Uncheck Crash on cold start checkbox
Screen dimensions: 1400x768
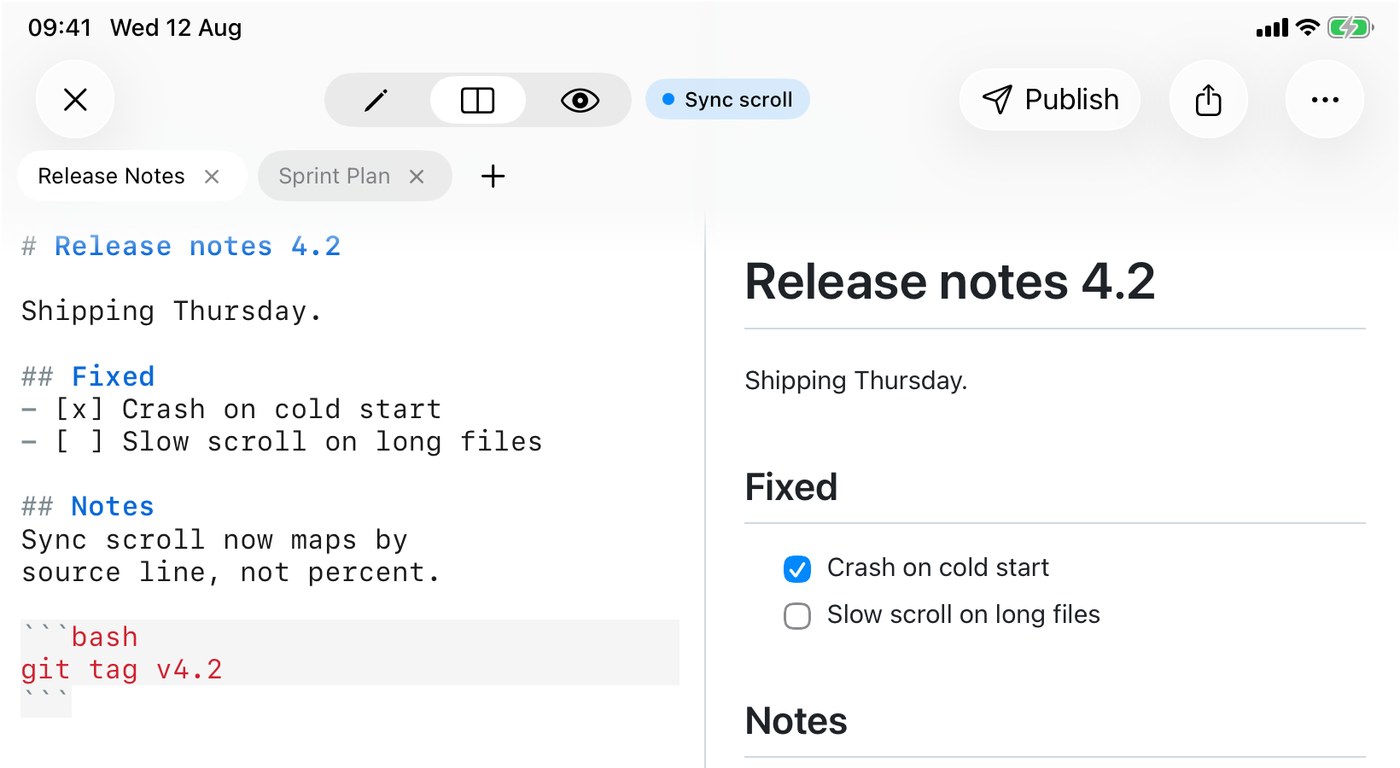[x=797, y=569]
